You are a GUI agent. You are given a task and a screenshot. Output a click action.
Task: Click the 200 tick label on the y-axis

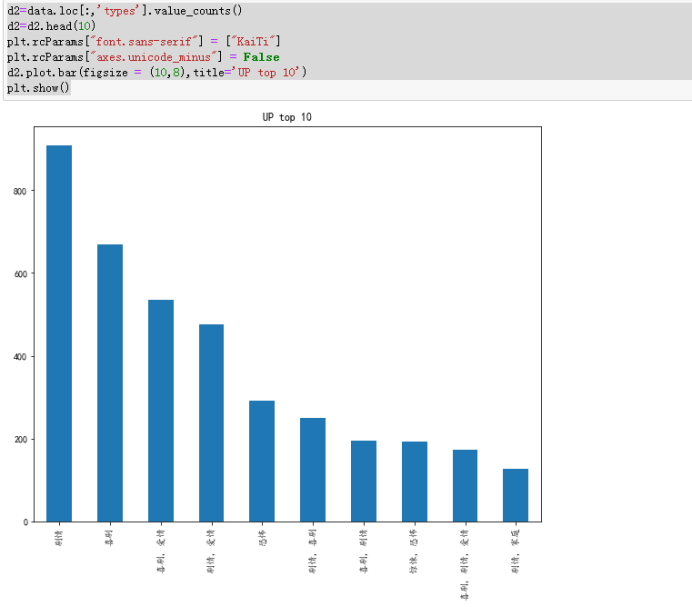(x=20, y=439)
